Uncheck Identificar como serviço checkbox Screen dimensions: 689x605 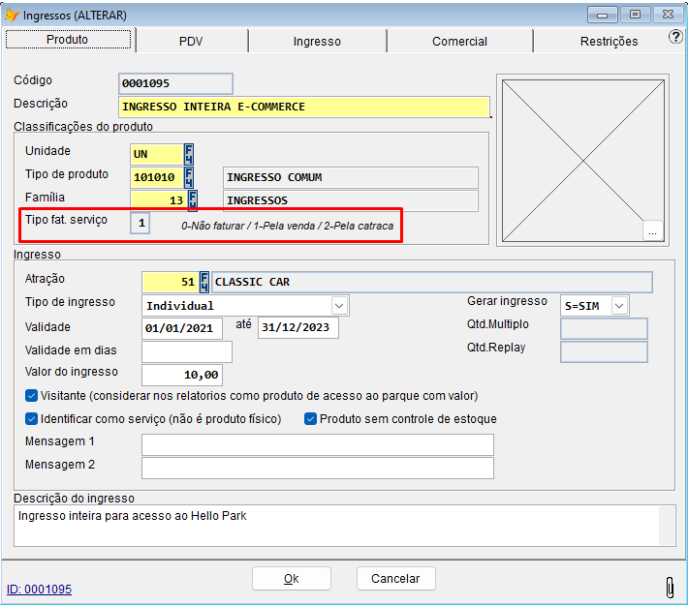32,419
